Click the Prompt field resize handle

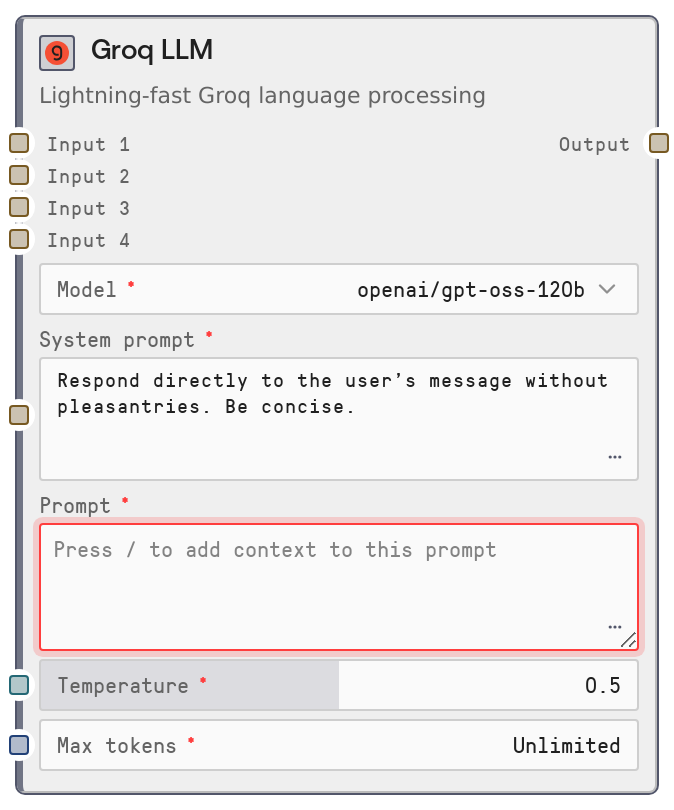pos(628,640)
